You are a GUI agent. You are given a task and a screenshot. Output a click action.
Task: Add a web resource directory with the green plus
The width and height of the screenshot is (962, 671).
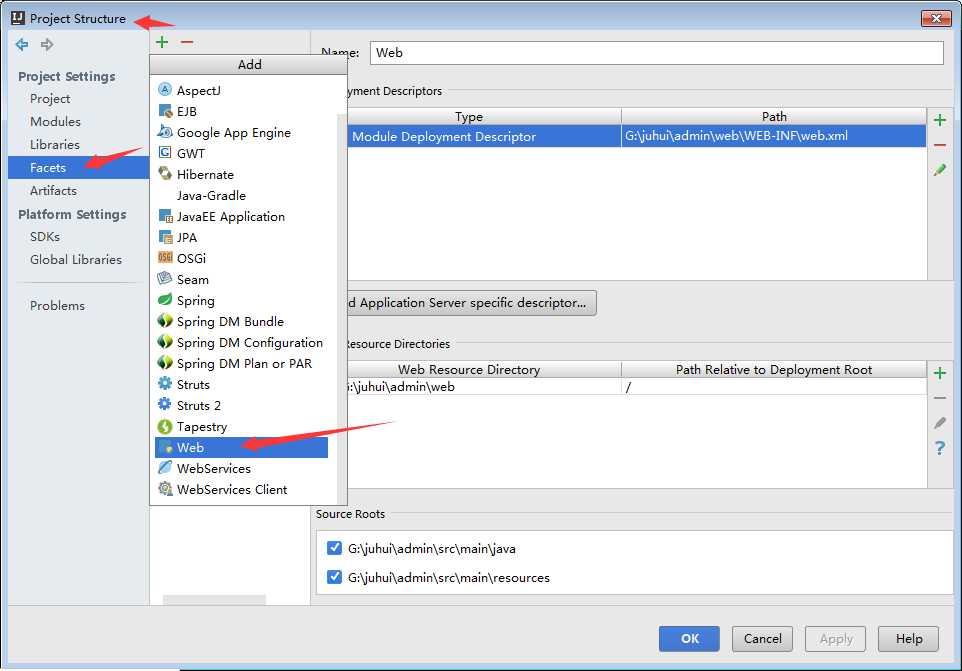(x=939, y=373)
